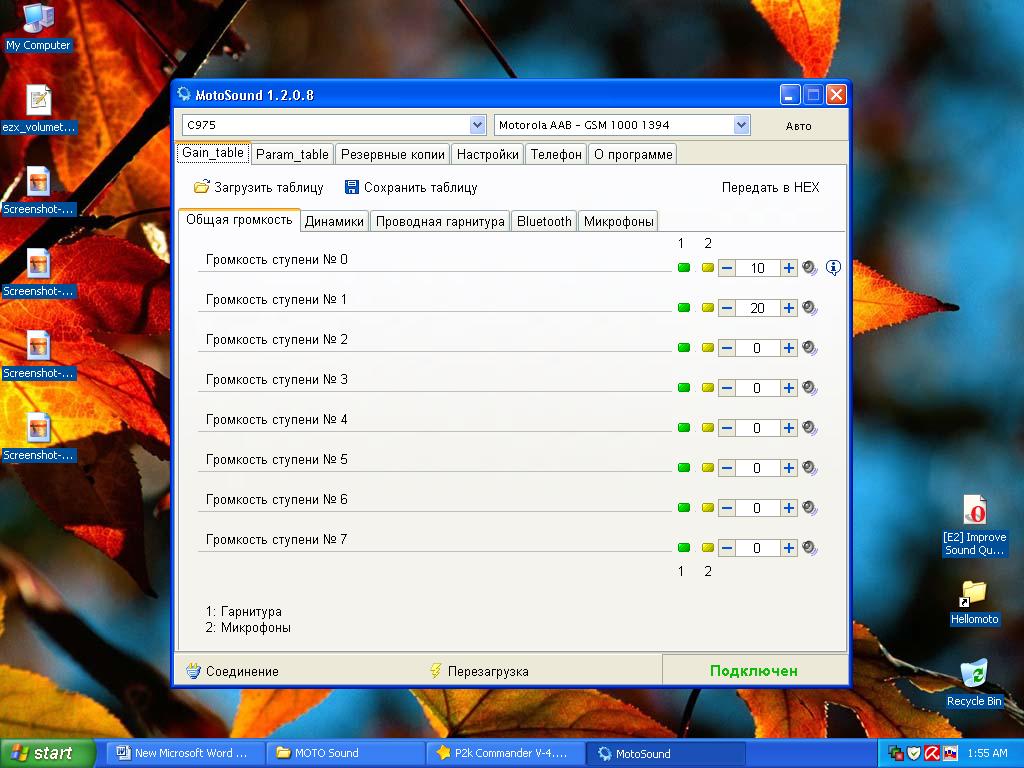The height and width of the screenshot is (768, 1024).
Task: Click the speaker icon for Громкость ступени № 2
Action: tap(810, 348)
